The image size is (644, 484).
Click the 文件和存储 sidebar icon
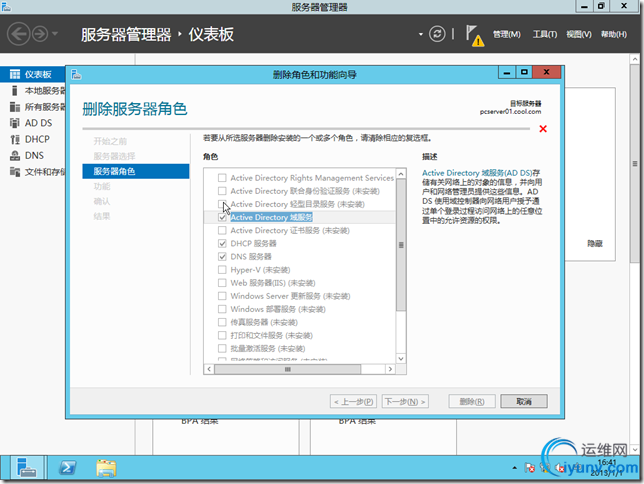pos(15,172)
